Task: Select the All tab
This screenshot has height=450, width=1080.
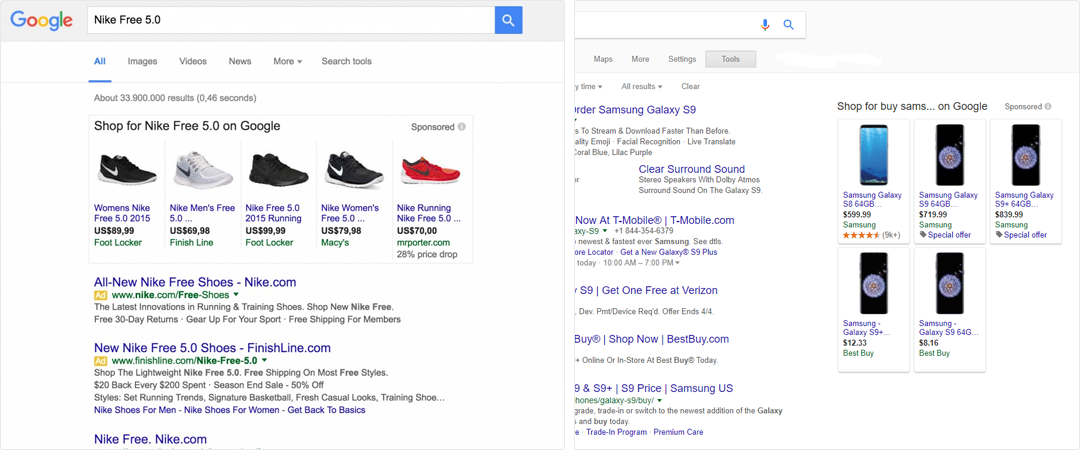Action: (100, 61)
